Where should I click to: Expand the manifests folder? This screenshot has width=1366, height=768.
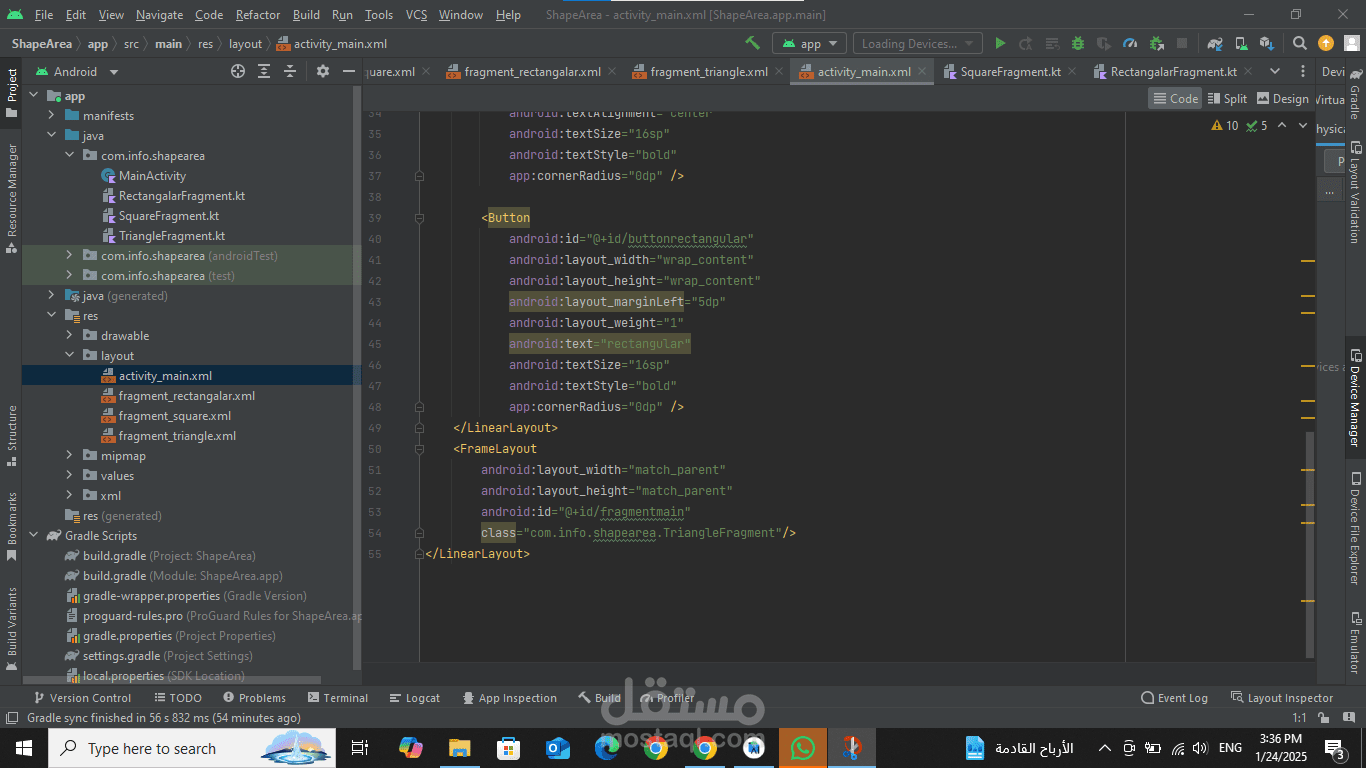click(51, 116)
